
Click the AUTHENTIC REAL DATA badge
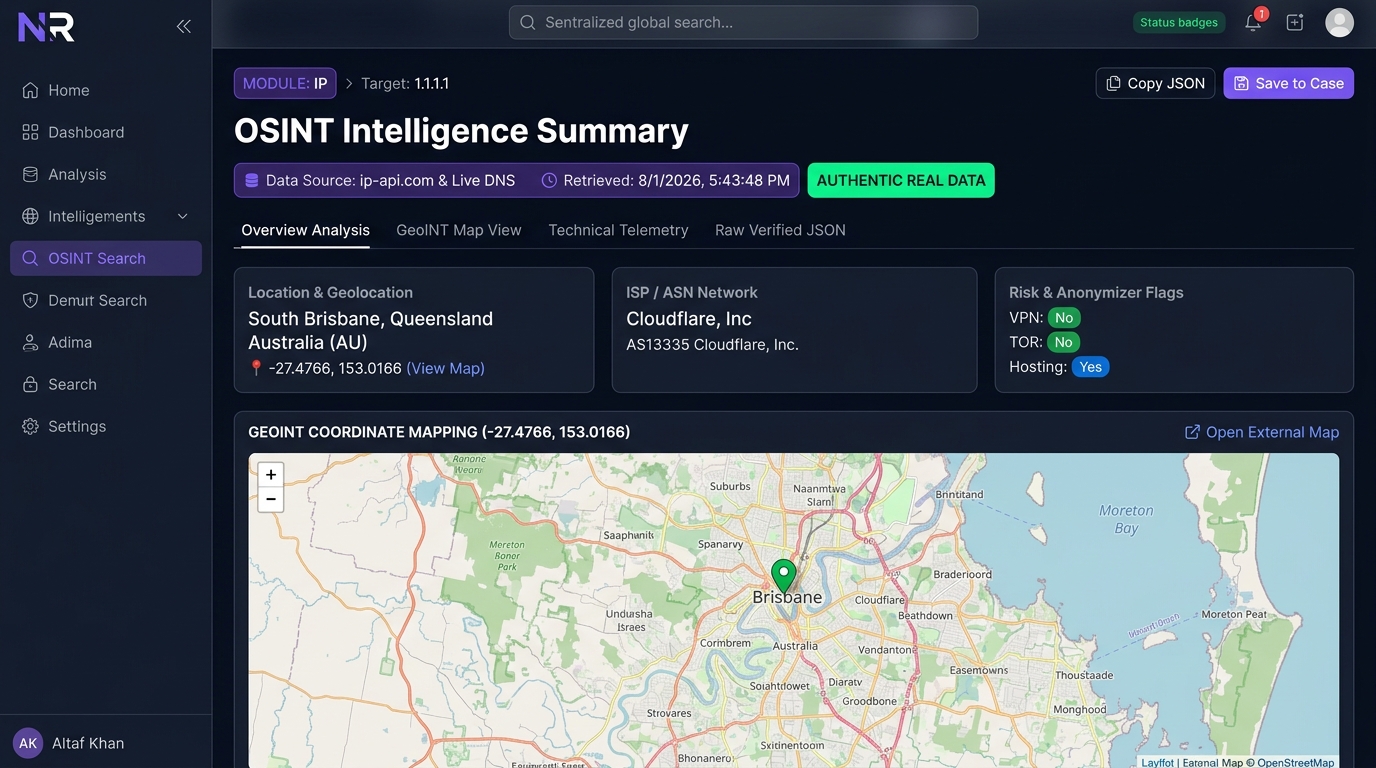click(901, 180)
